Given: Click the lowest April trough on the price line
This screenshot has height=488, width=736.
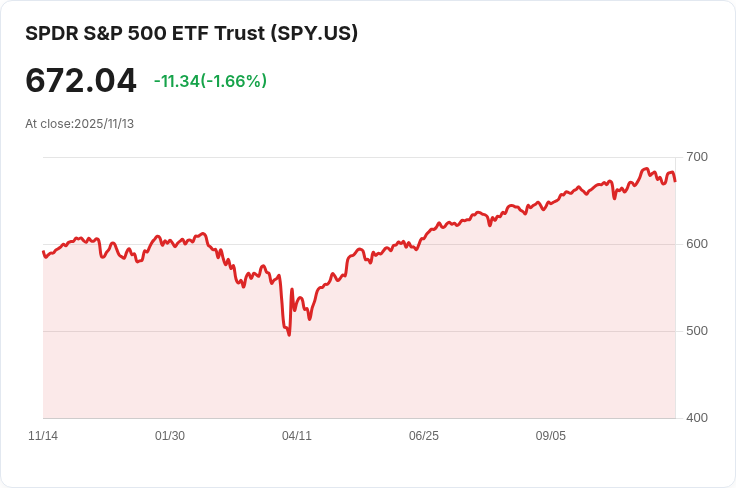Looking at the screenshot, I should [289, 335].
